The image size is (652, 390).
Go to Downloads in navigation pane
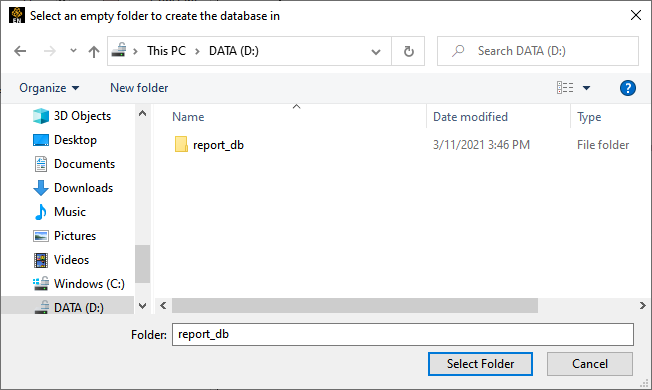(x=73, y=188)
